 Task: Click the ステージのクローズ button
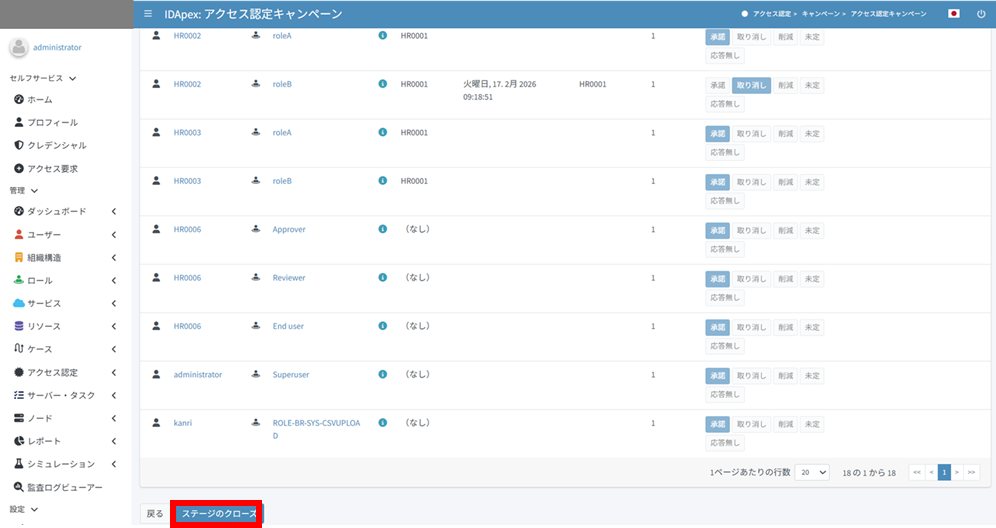click(219, 513)
